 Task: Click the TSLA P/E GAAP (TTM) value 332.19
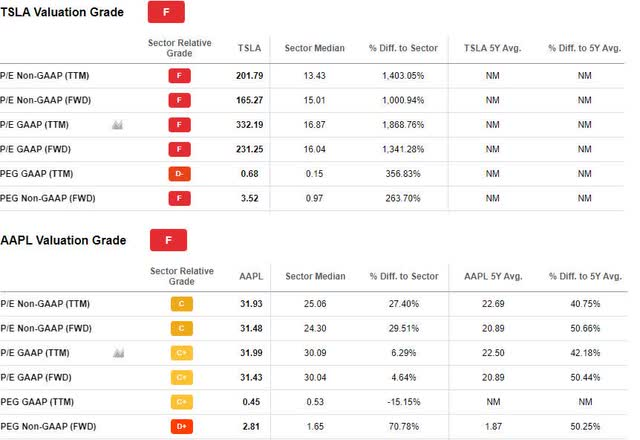[249, 124]
